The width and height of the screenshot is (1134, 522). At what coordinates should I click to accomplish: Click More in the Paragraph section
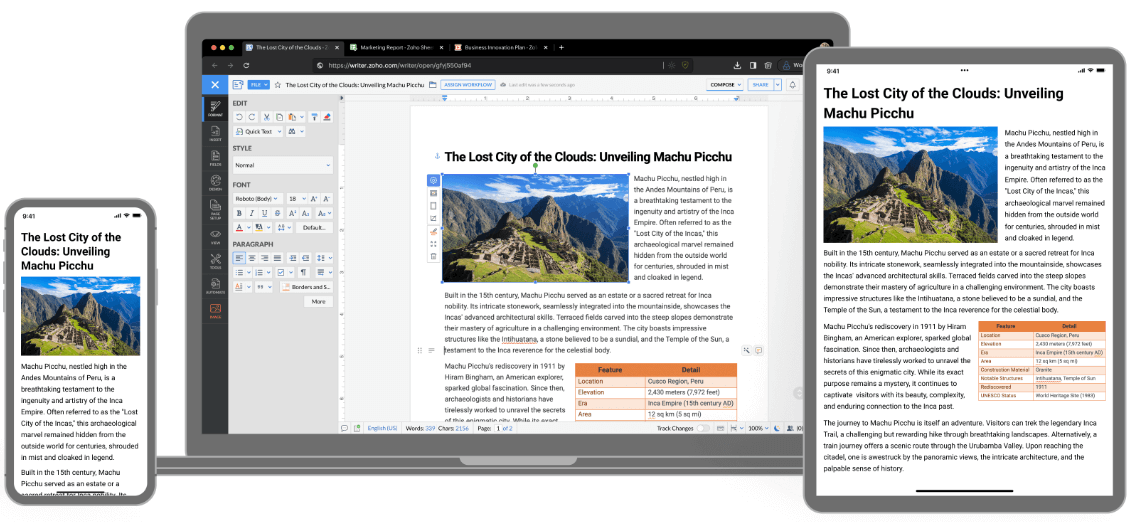tap(318, 301)
